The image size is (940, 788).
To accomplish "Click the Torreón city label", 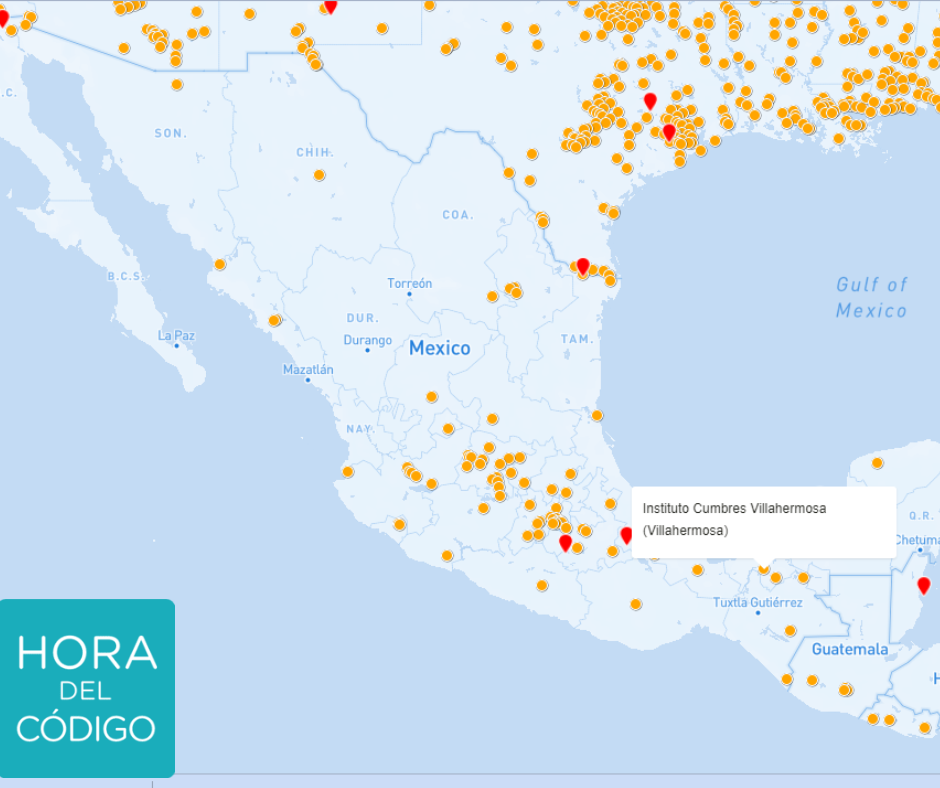I will 409,283.
